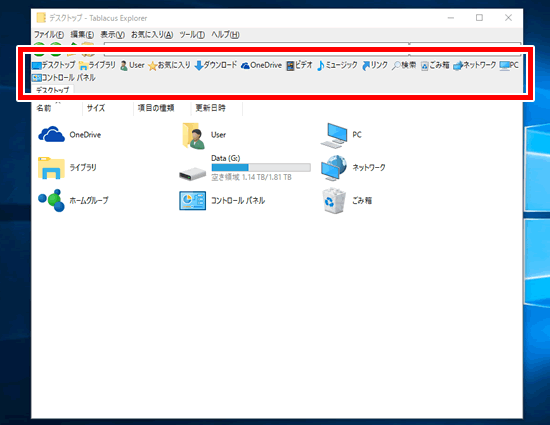Select the large PC item in the list
The image size is (550, 425).
click(341, 135)
